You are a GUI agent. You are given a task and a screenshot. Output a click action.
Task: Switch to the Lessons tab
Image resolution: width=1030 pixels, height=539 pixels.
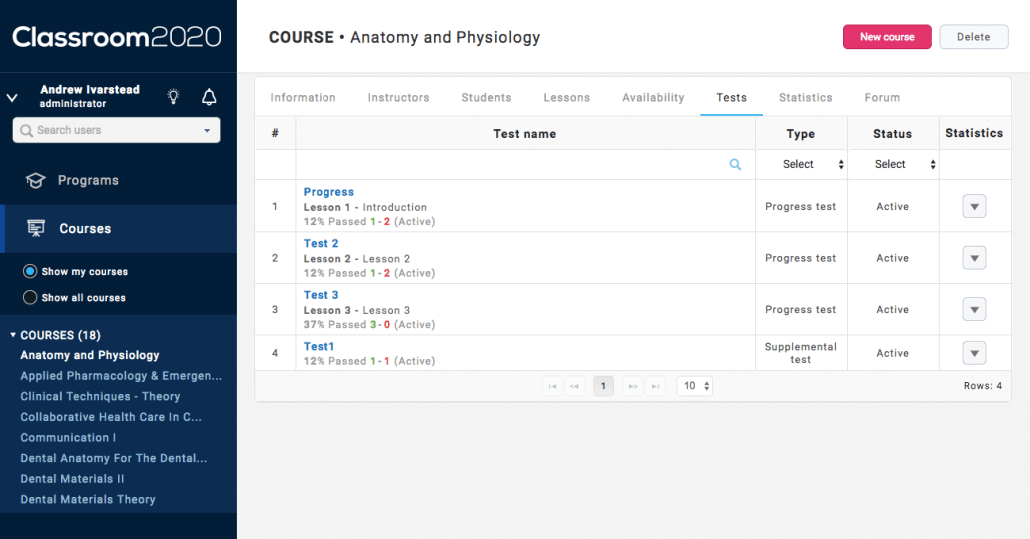pos(566,98)
